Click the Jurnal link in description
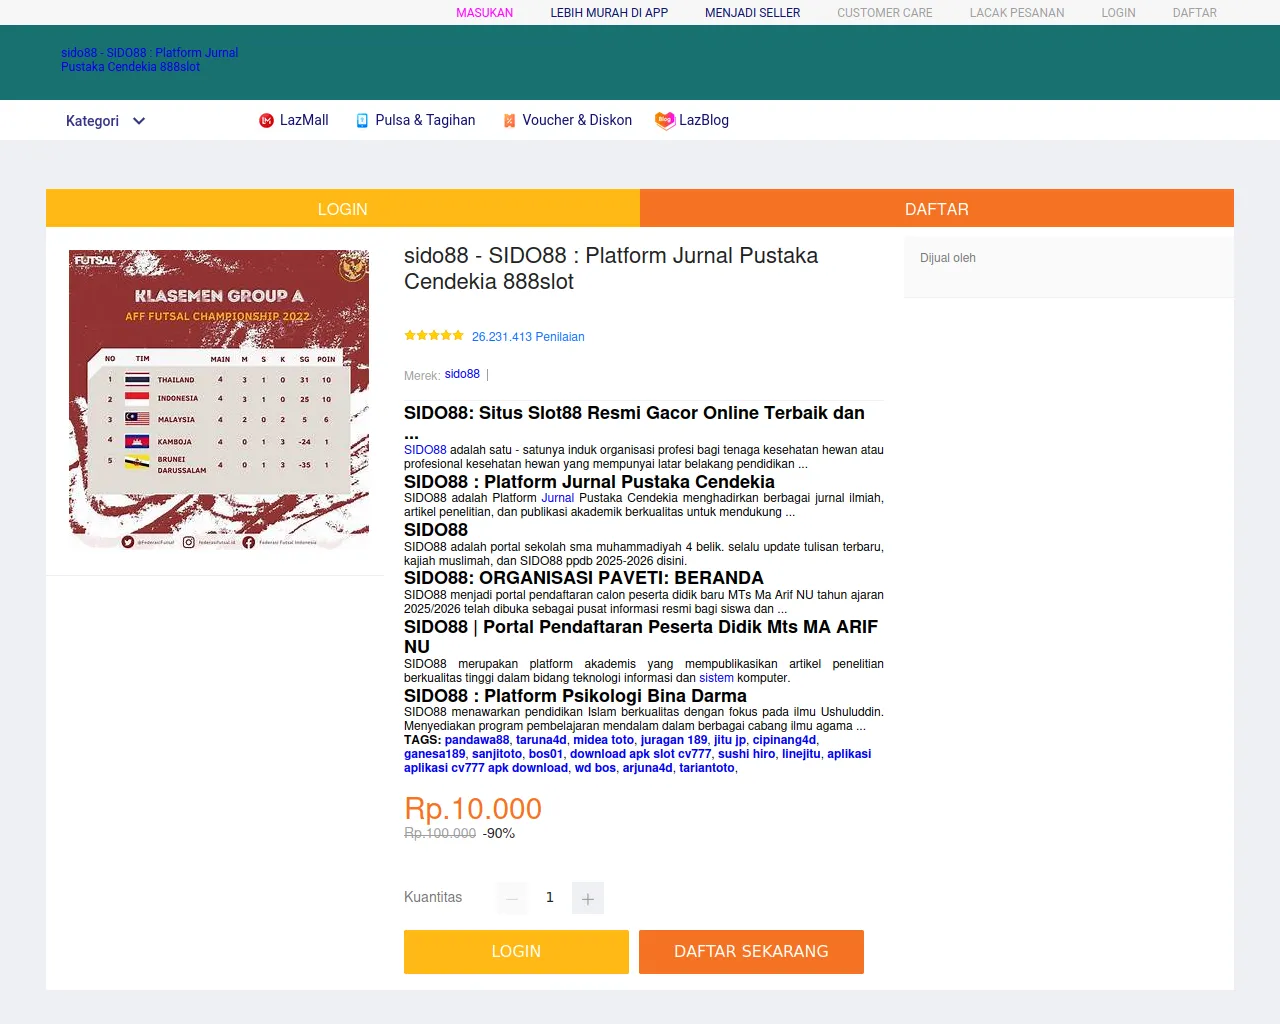This screenshot has height=1024, width=1280. [x=557, y=498]
